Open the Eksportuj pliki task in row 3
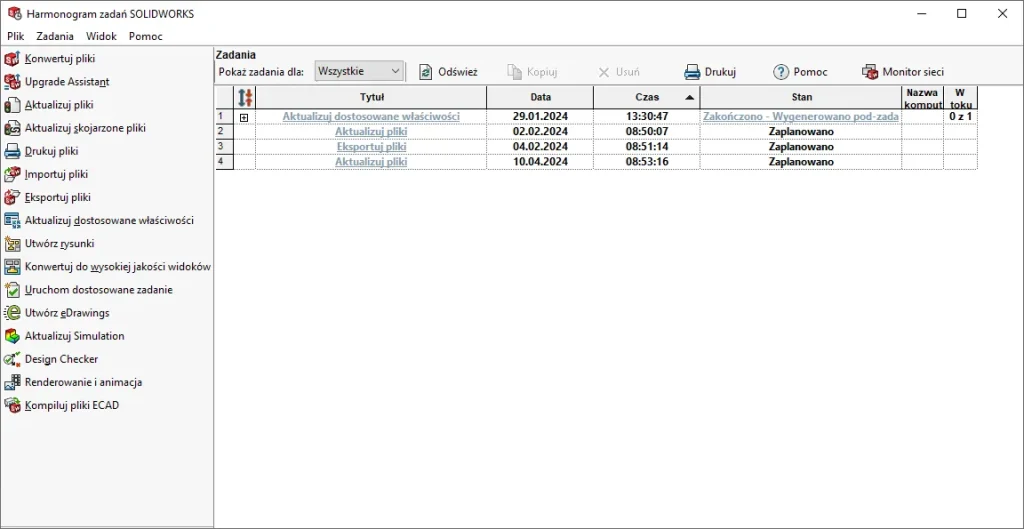Viewport: 1024px width, 529px height. coord(371,146)
